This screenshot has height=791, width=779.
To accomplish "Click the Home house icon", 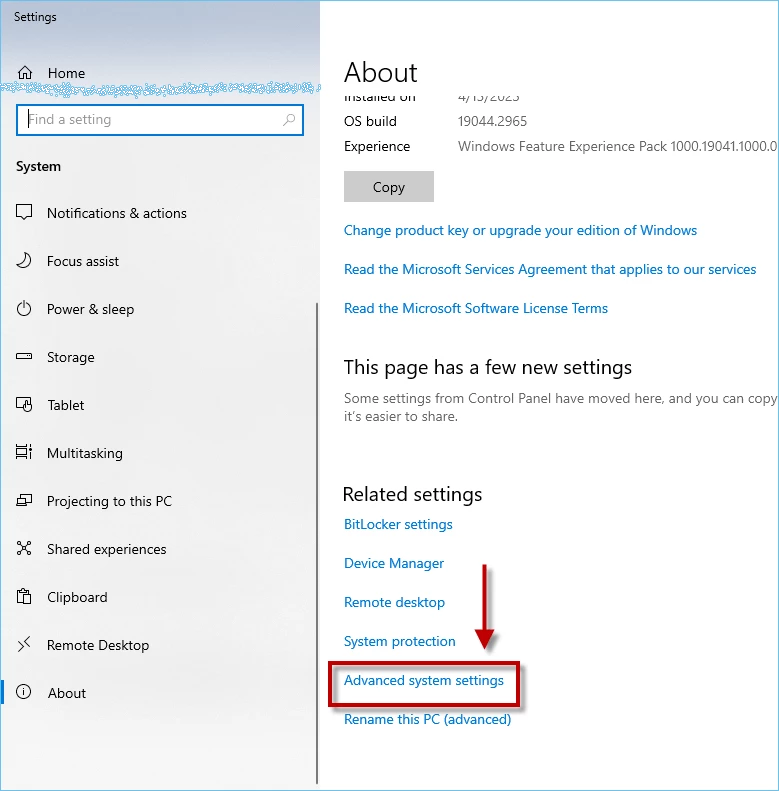I will [x=25, y=73].
